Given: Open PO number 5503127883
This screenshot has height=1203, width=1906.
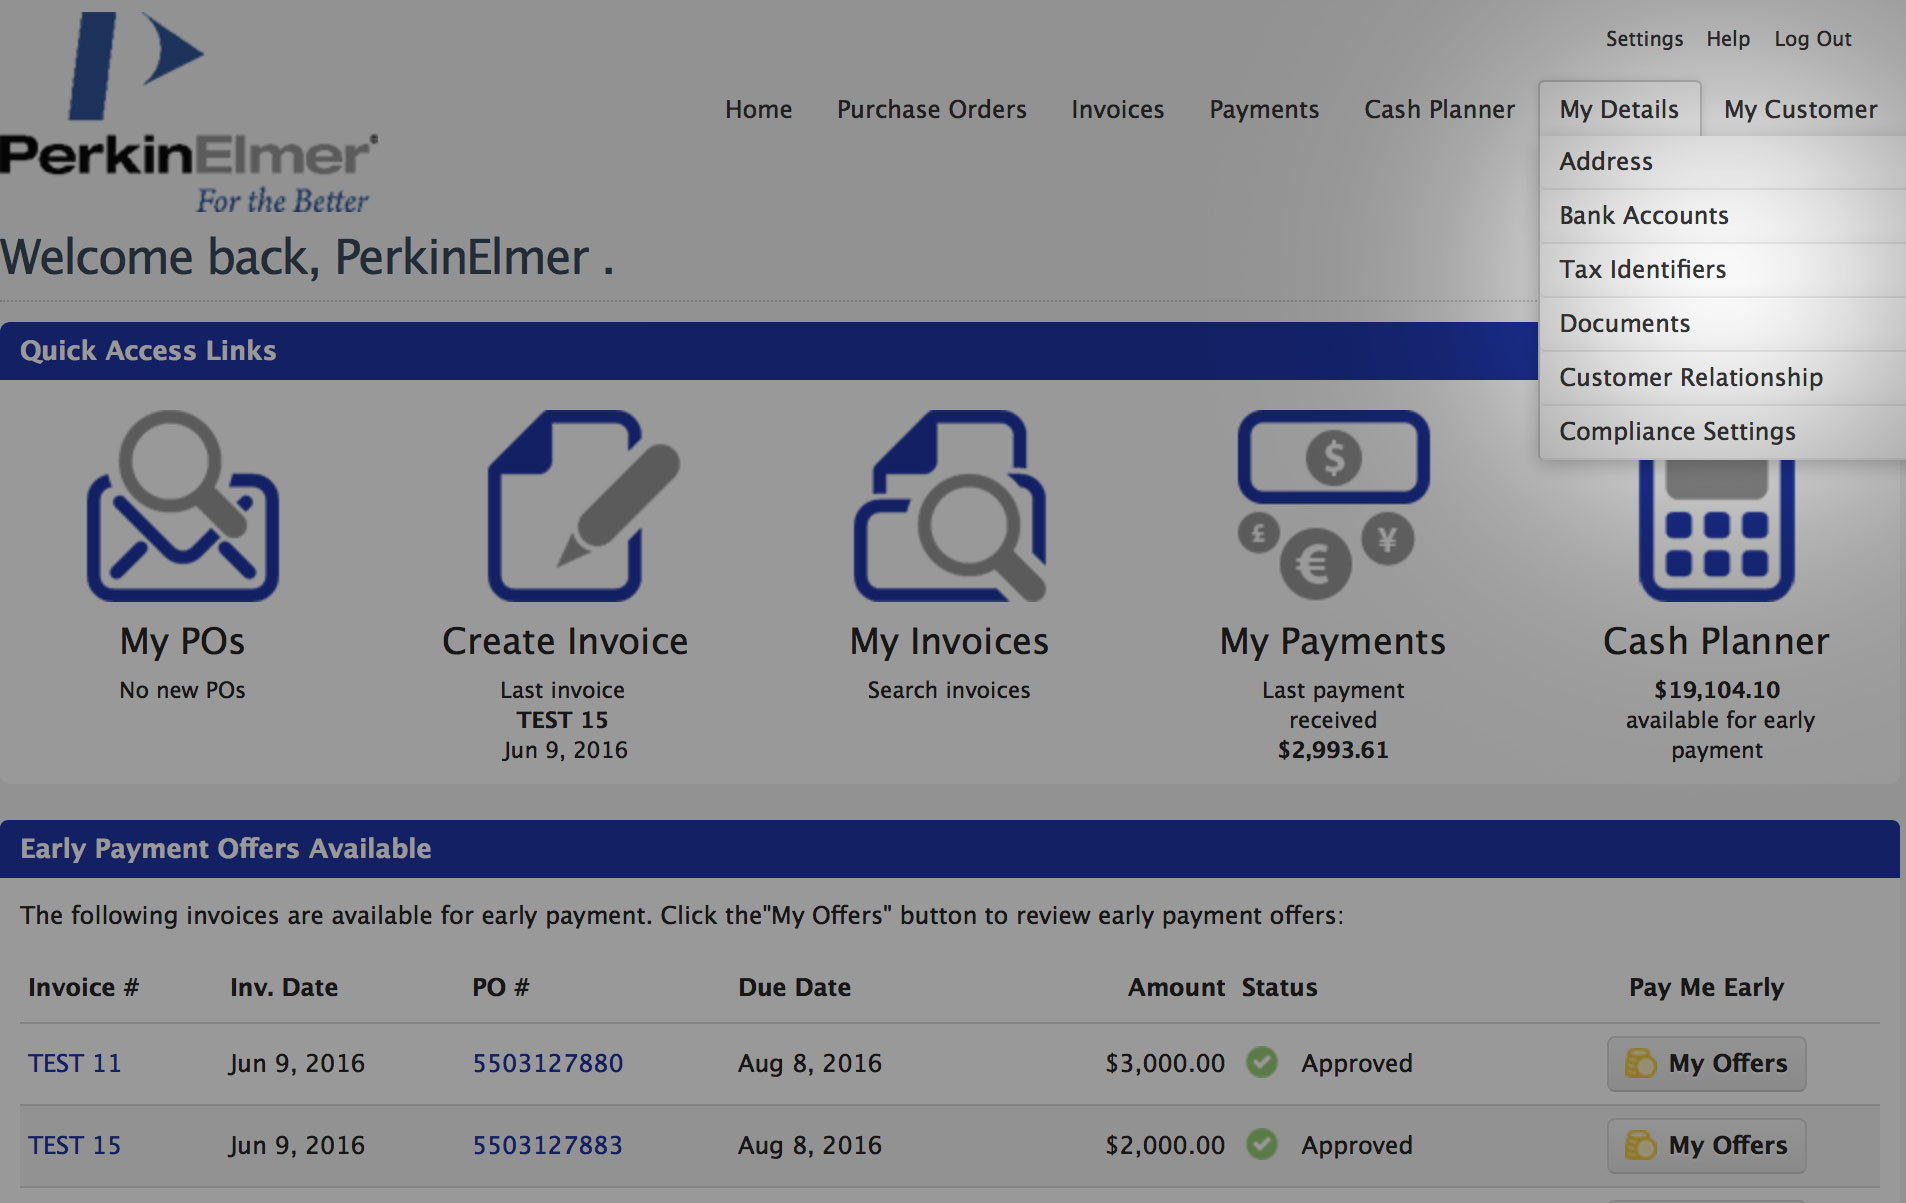Looking at the screenshot, I should click(x=548, y=1145).
